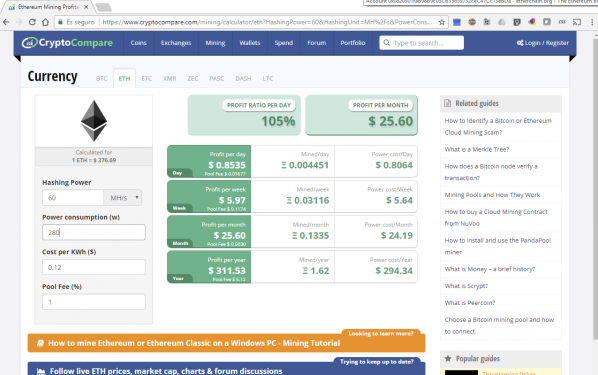
Task: Click the browser address bar URL
Action: [267, 22]
